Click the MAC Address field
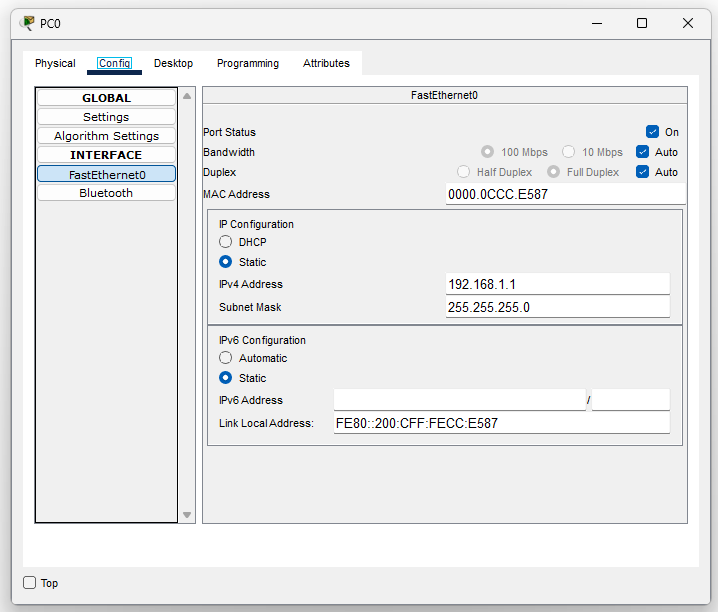Image resolution: width=718 pixels, height=612 pixels. 565,194
